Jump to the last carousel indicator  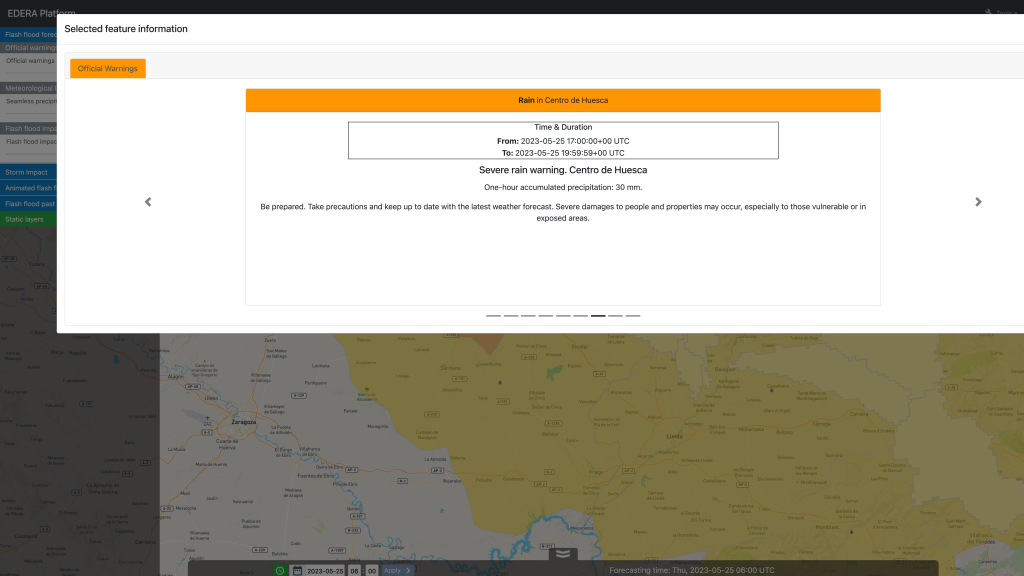point(633,315)
